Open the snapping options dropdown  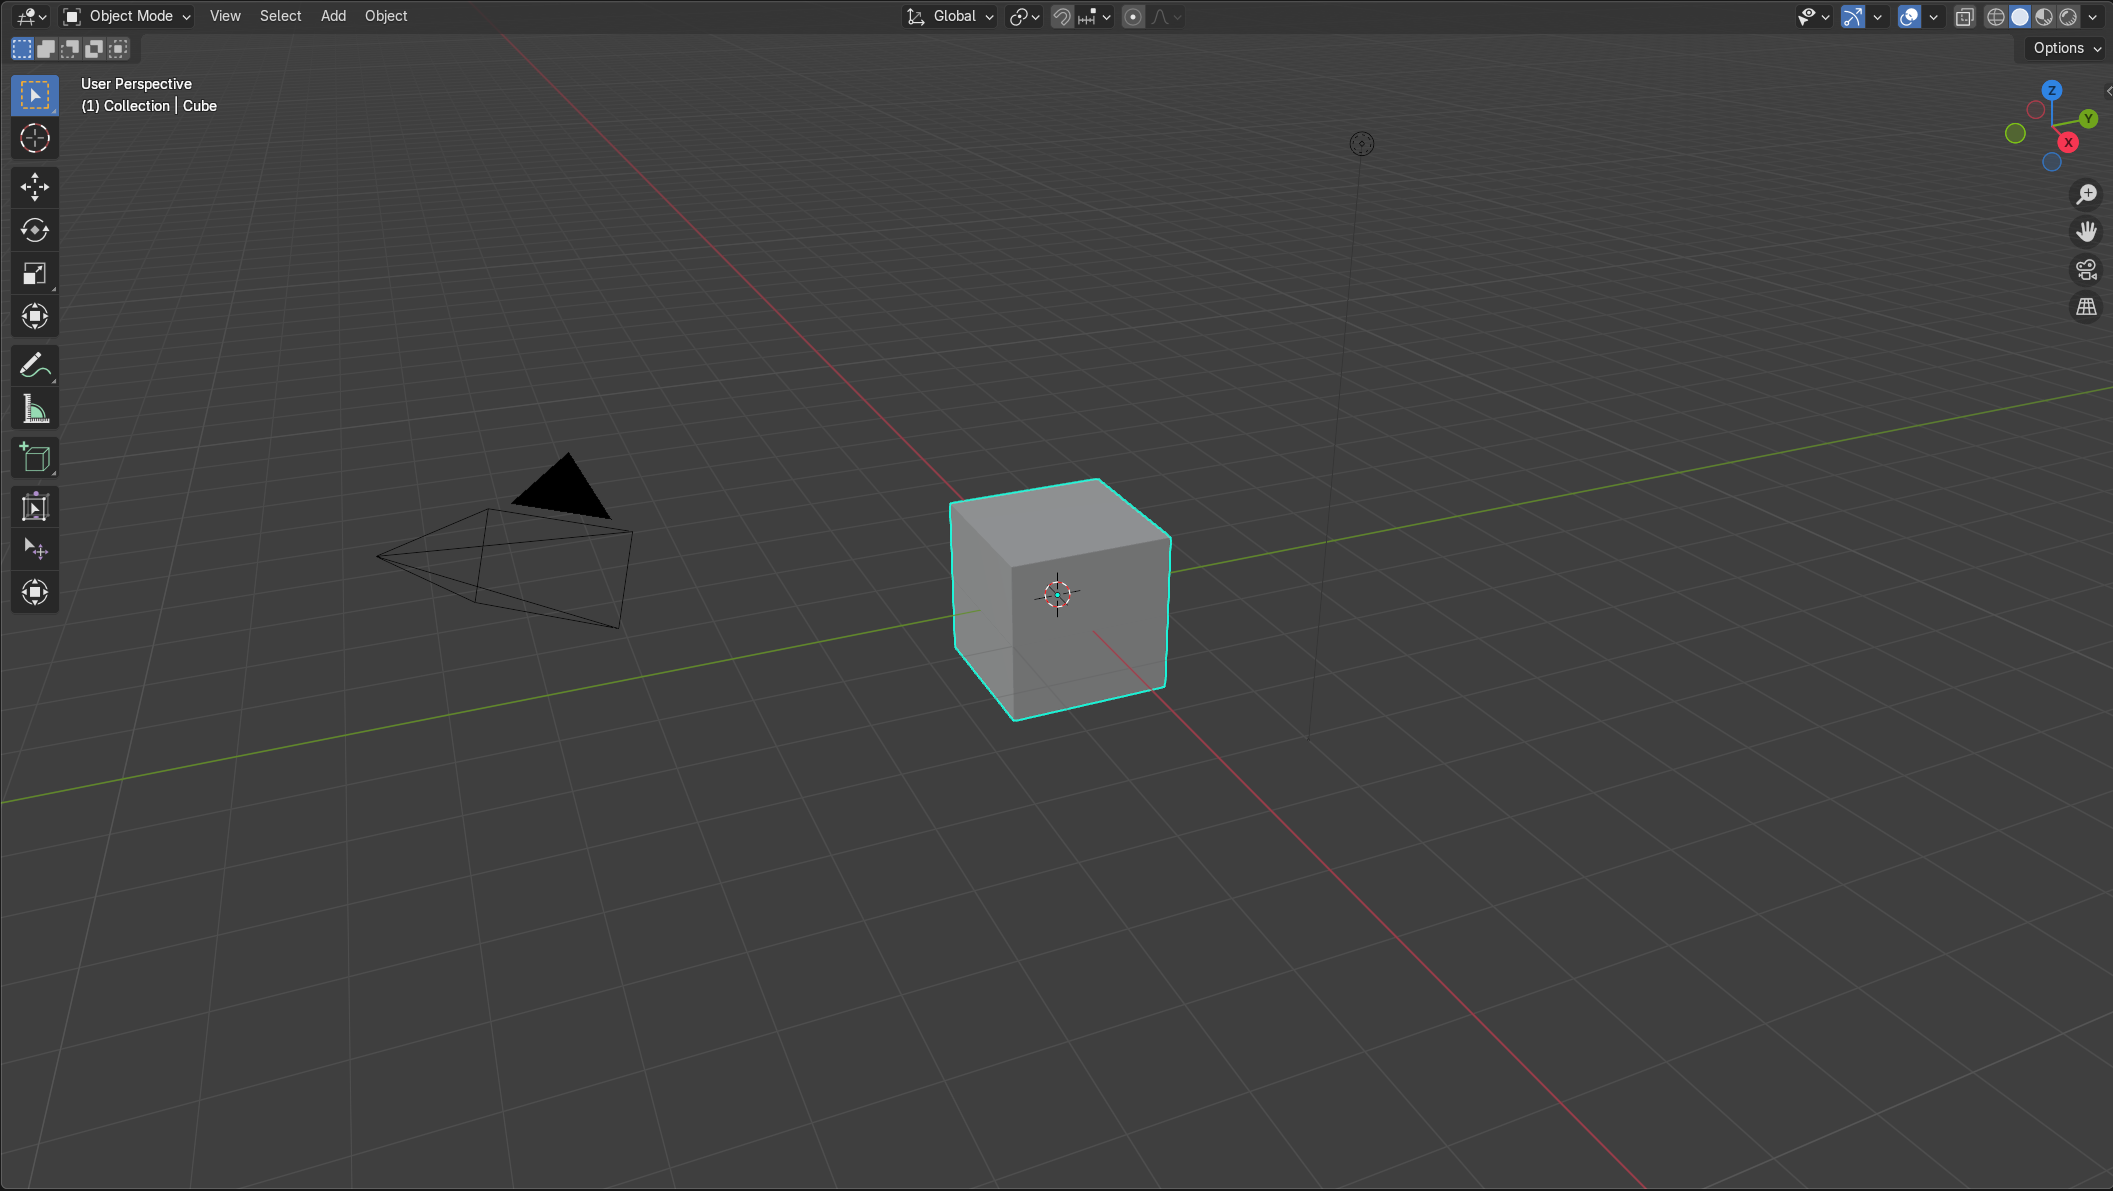coord(1095,16)
